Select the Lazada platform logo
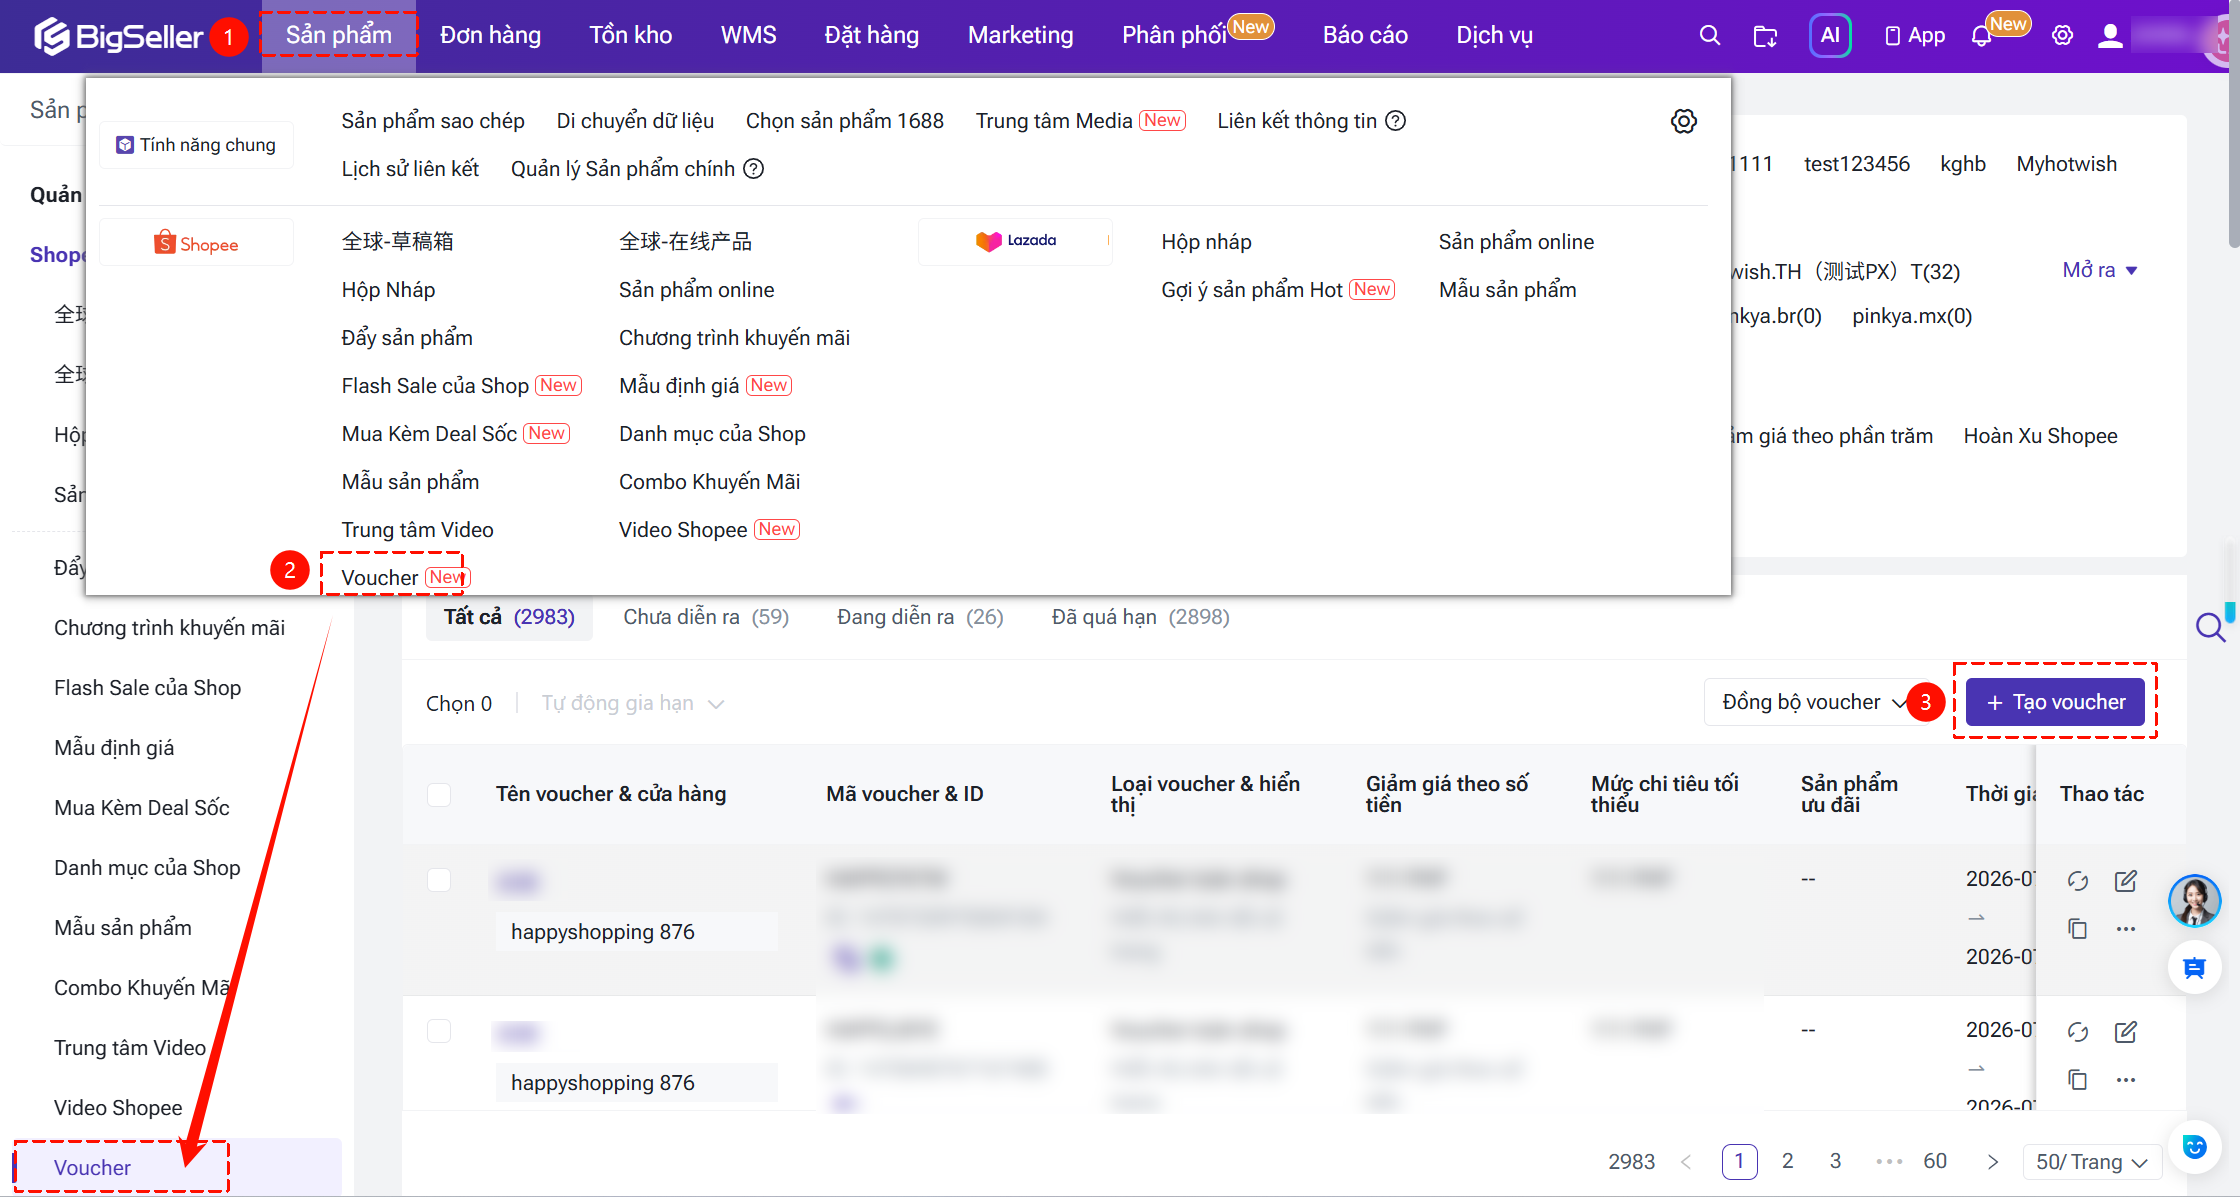This screenshot has width=2240, height=1197. [1016, 241]
